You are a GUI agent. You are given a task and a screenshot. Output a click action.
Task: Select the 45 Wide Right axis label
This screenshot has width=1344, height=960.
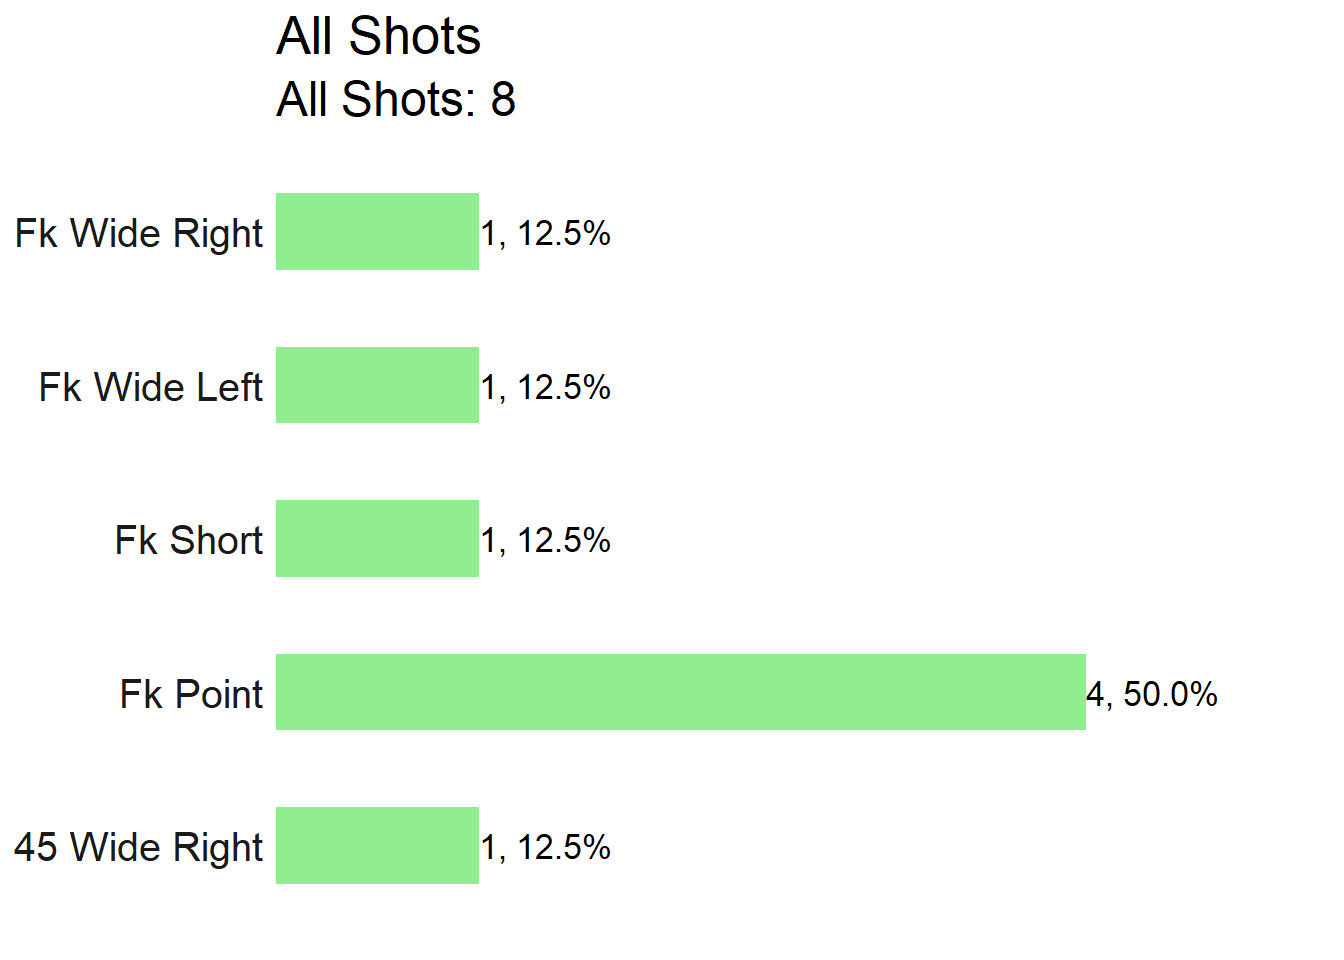[x=139, y=848]
